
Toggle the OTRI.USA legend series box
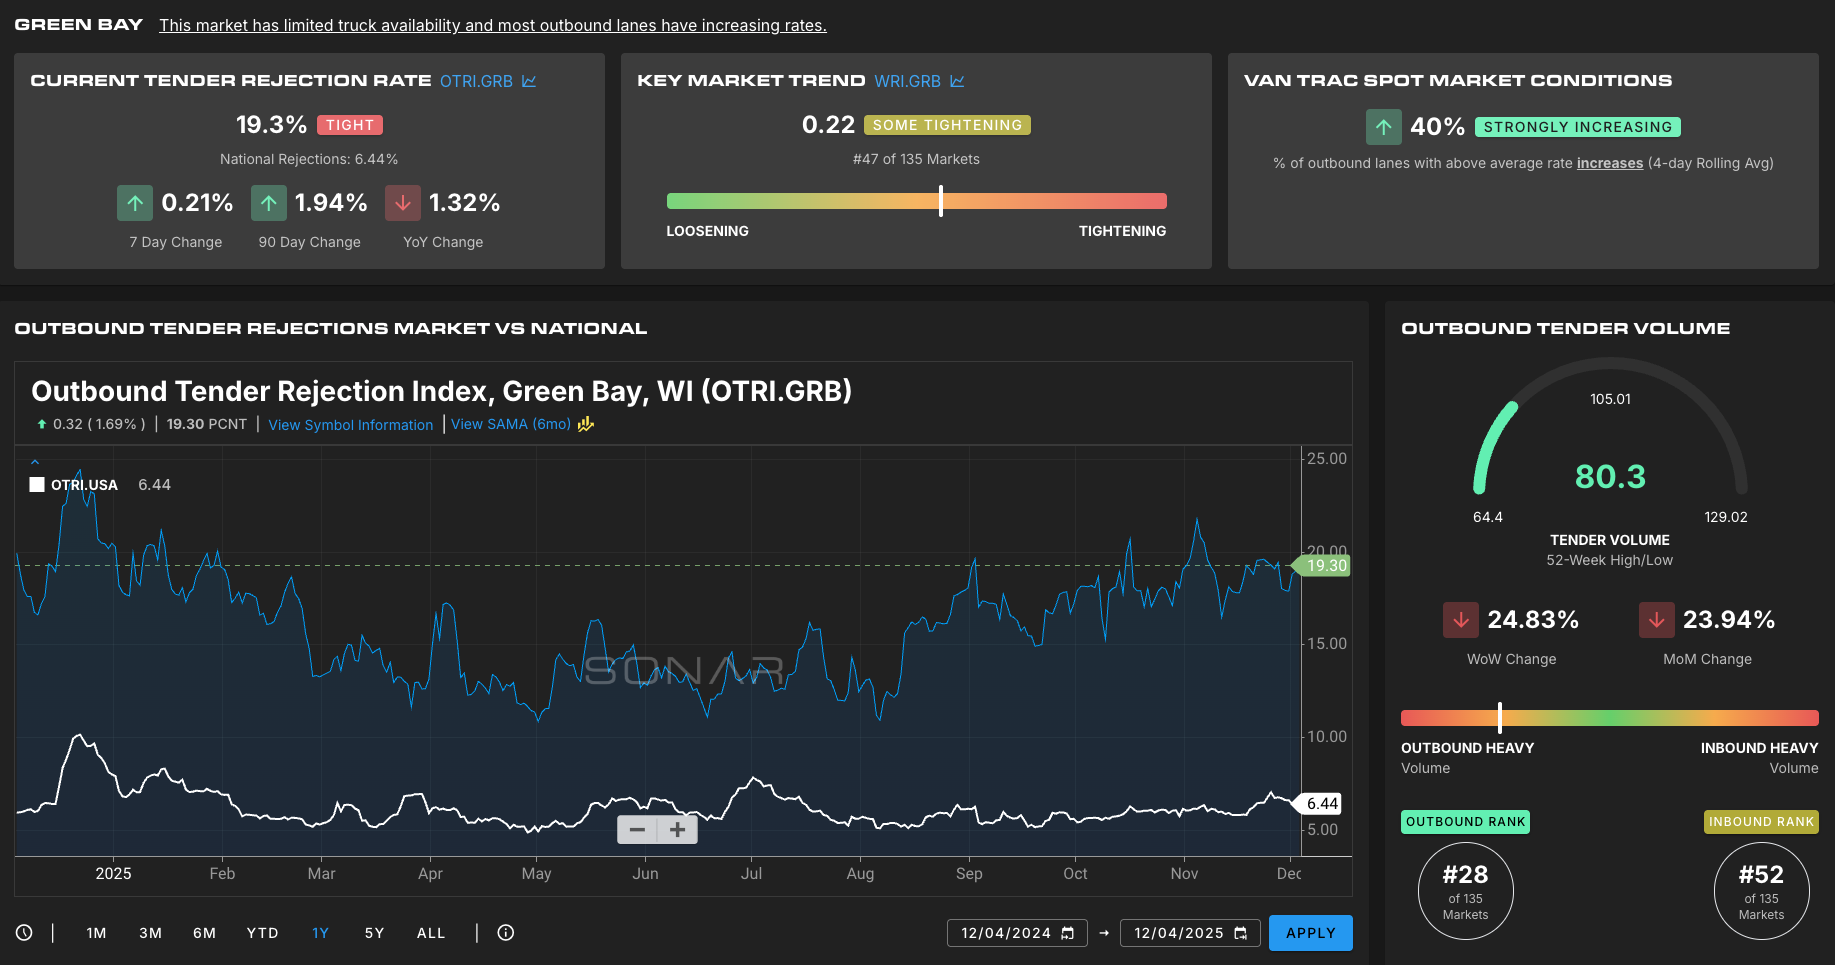click(x=37, y=485)
